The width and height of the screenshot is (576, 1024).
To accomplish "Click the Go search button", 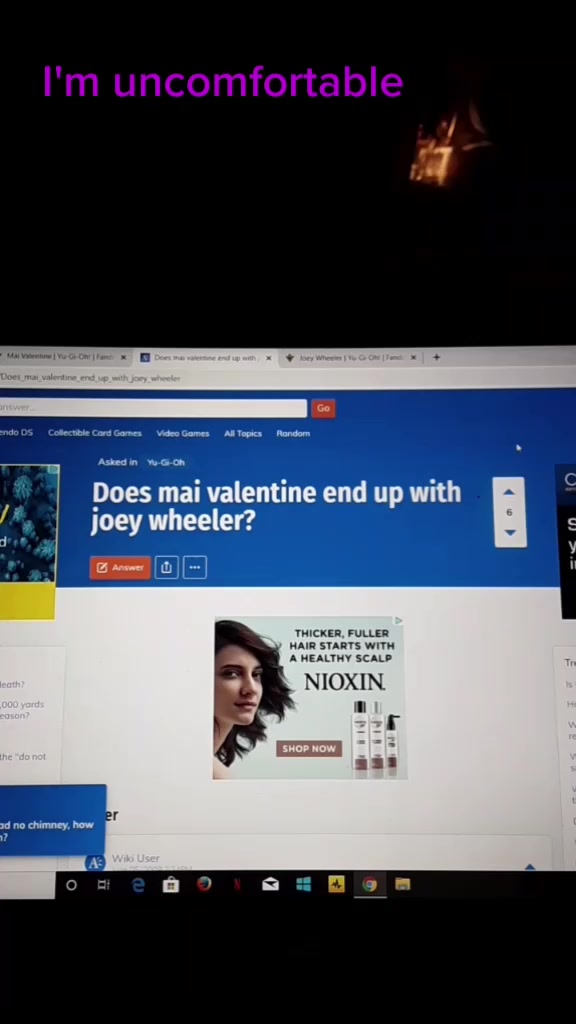I will 323,408.
